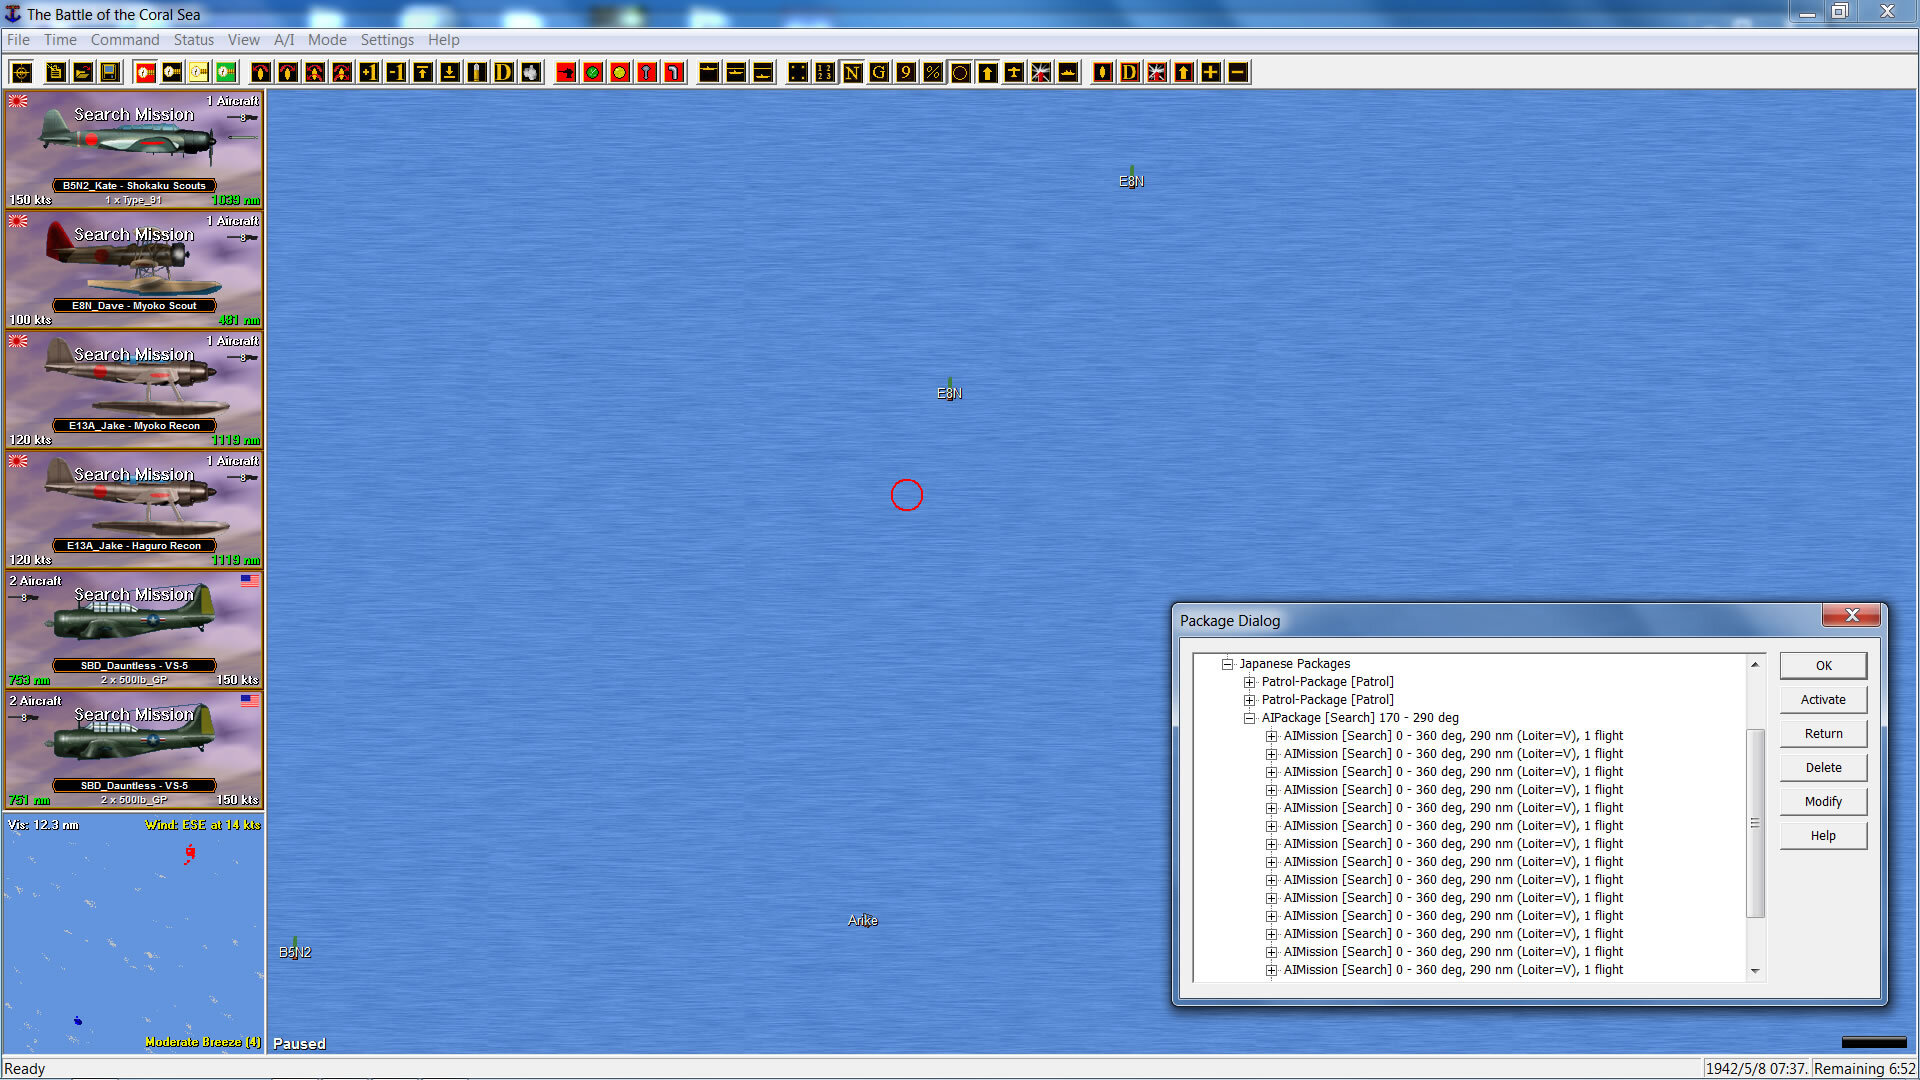Screen dimensions: 1920x1080
Task: Toggle the N names display button
Action: click(852, 72)
